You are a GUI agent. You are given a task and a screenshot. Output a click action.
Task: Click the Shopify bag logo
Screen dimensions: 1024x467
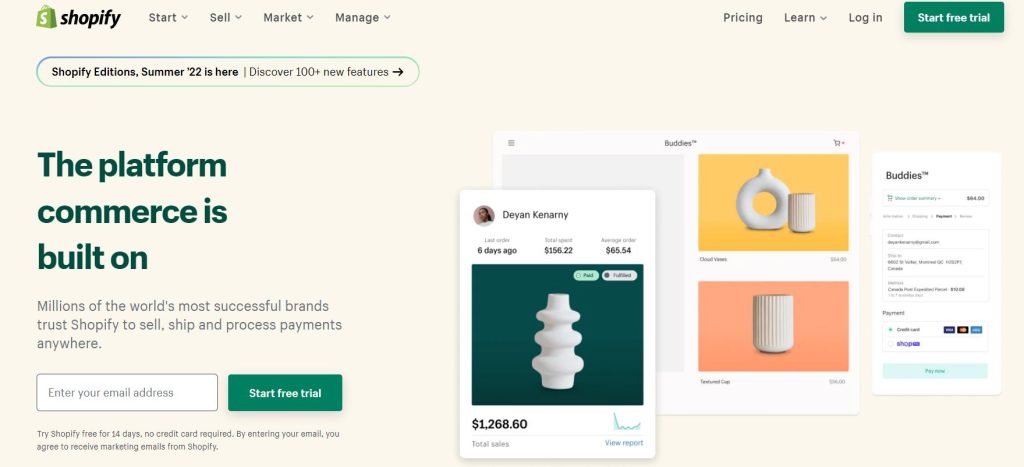tap(46, 17)
